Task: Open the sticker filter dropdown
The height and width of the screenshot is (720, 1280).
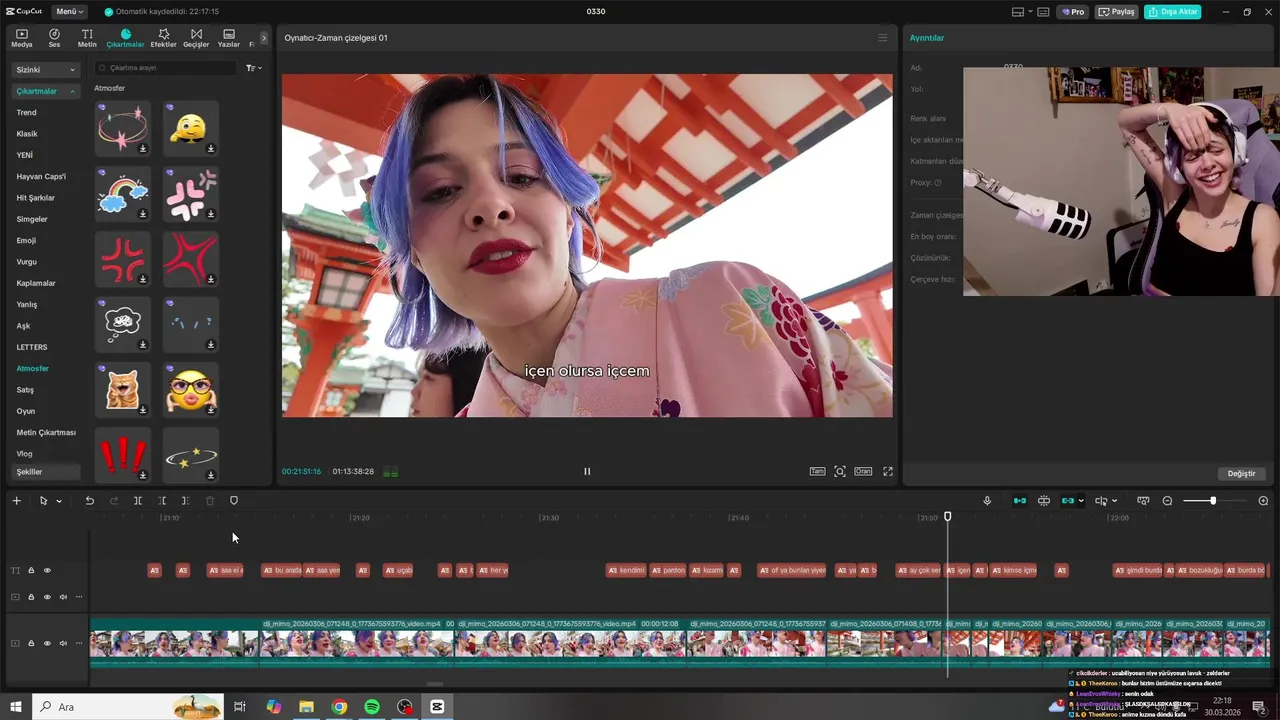Action: (254, 68)
